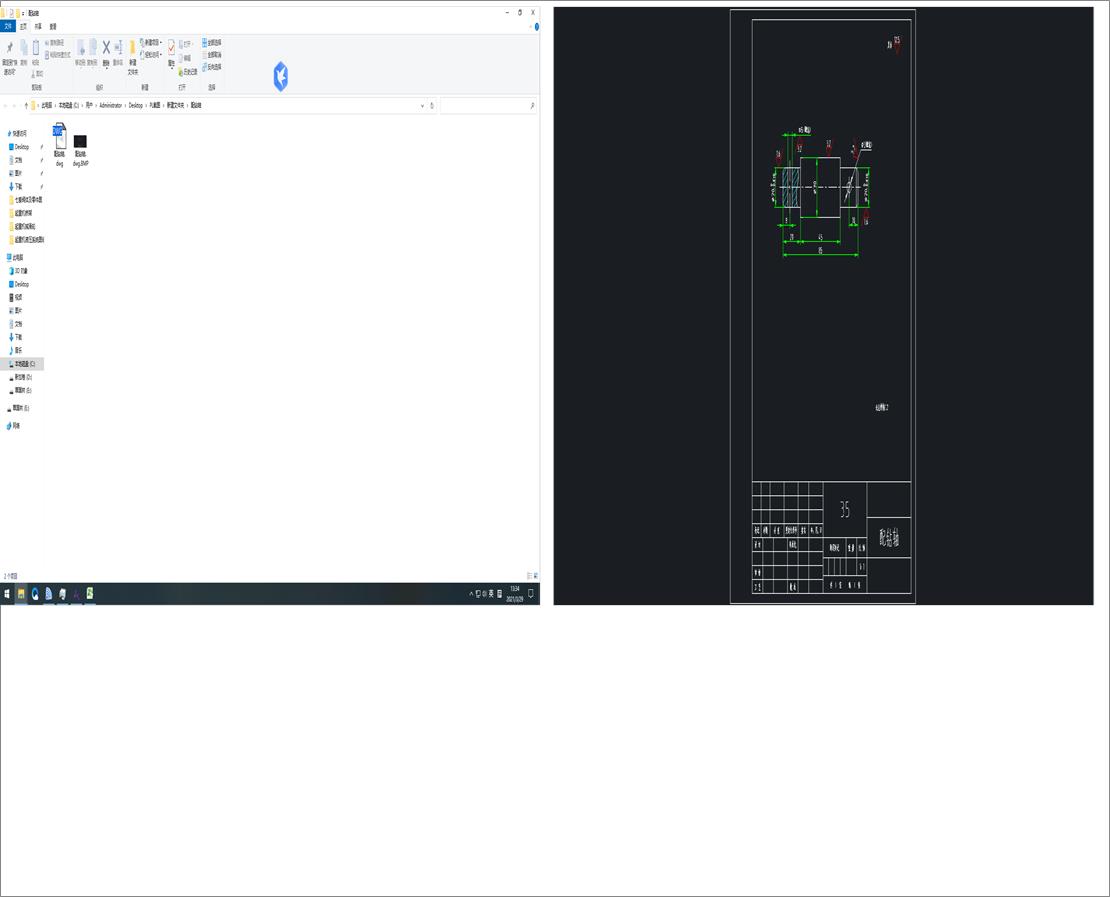Select pinned 文档 (Documents) under Quick access
Screen dimensions: 1110x897
[18, 160]
